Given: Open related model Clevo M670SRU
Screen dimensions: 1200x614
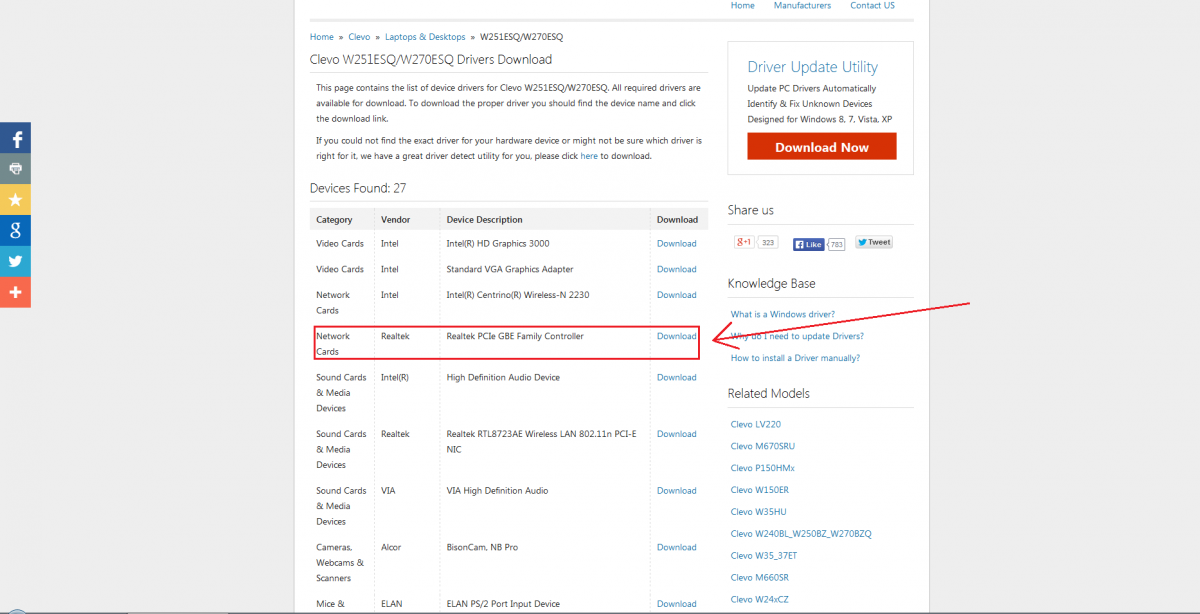Looking at the screenshot, I should pyautogui.click(x=763, y=446).
